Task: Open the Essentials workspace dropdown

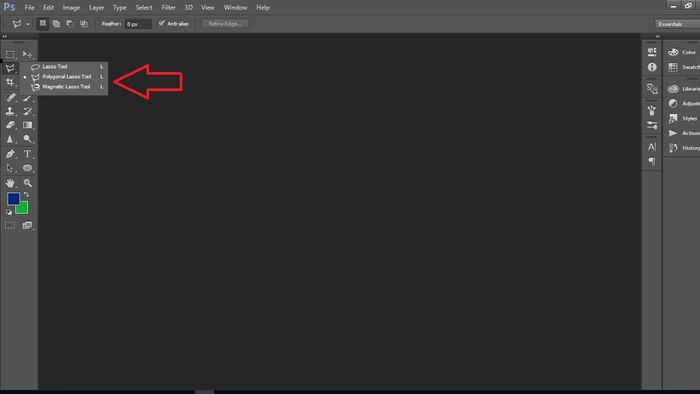Action: 677,24
